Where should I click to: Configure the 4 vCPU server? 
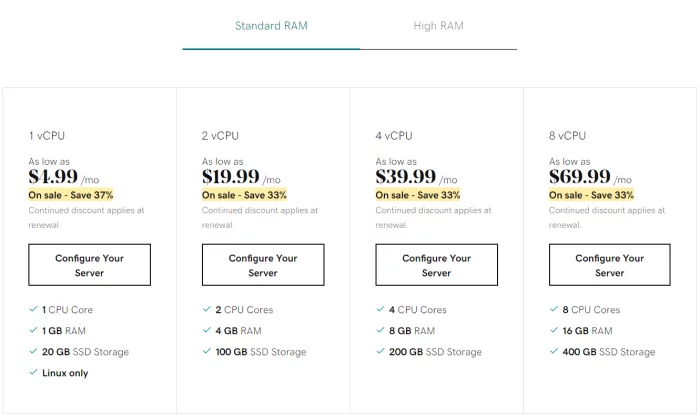(436, 265)
